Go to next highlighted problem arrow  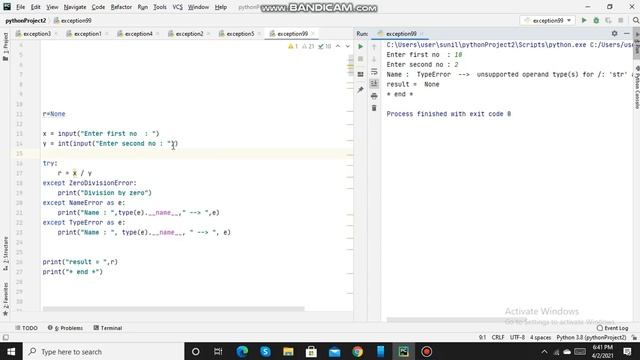click(347, 46)
